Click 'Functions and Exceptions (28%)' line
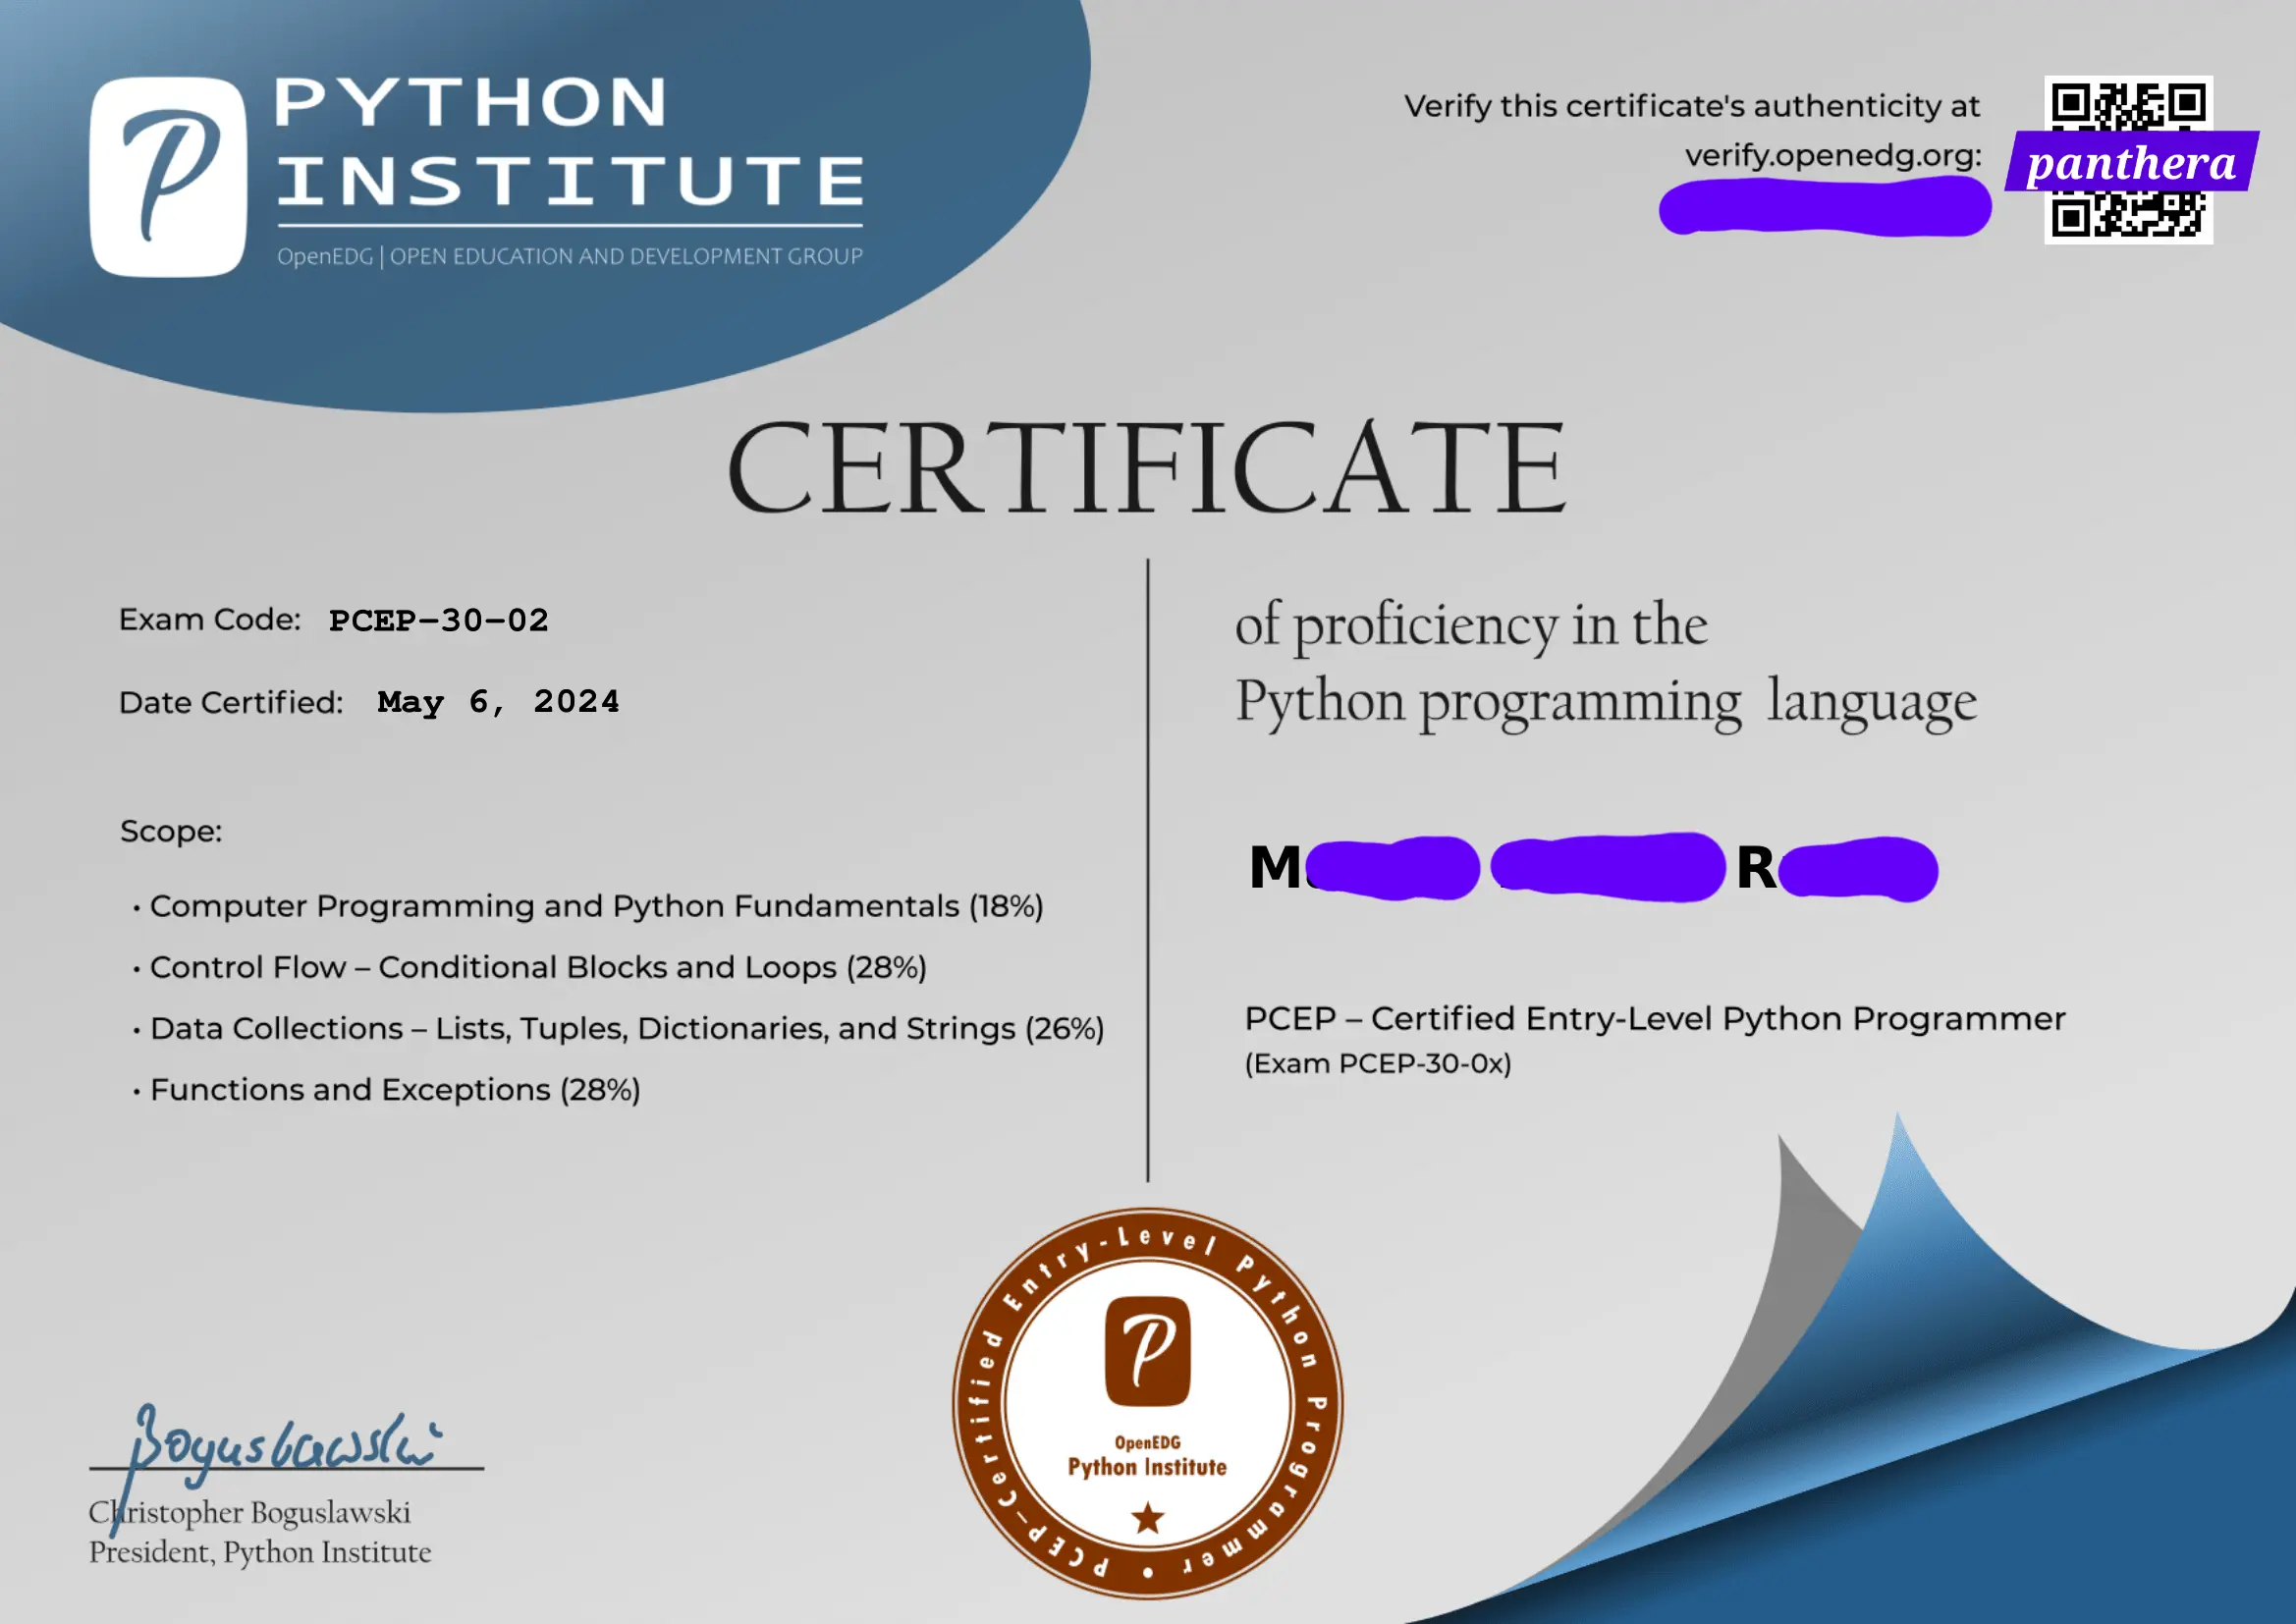 click(395, 1089)
